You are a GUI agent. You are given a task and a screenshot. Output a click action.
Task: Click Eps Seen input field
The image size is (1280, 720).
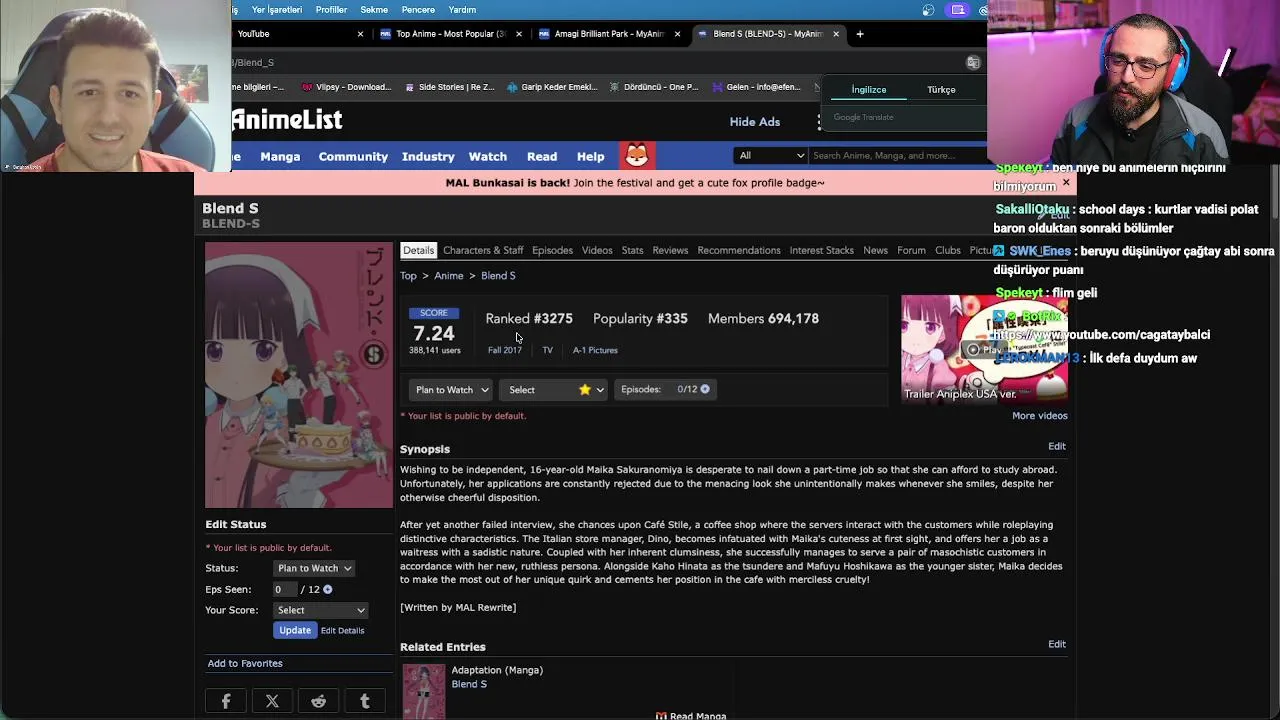285,590
